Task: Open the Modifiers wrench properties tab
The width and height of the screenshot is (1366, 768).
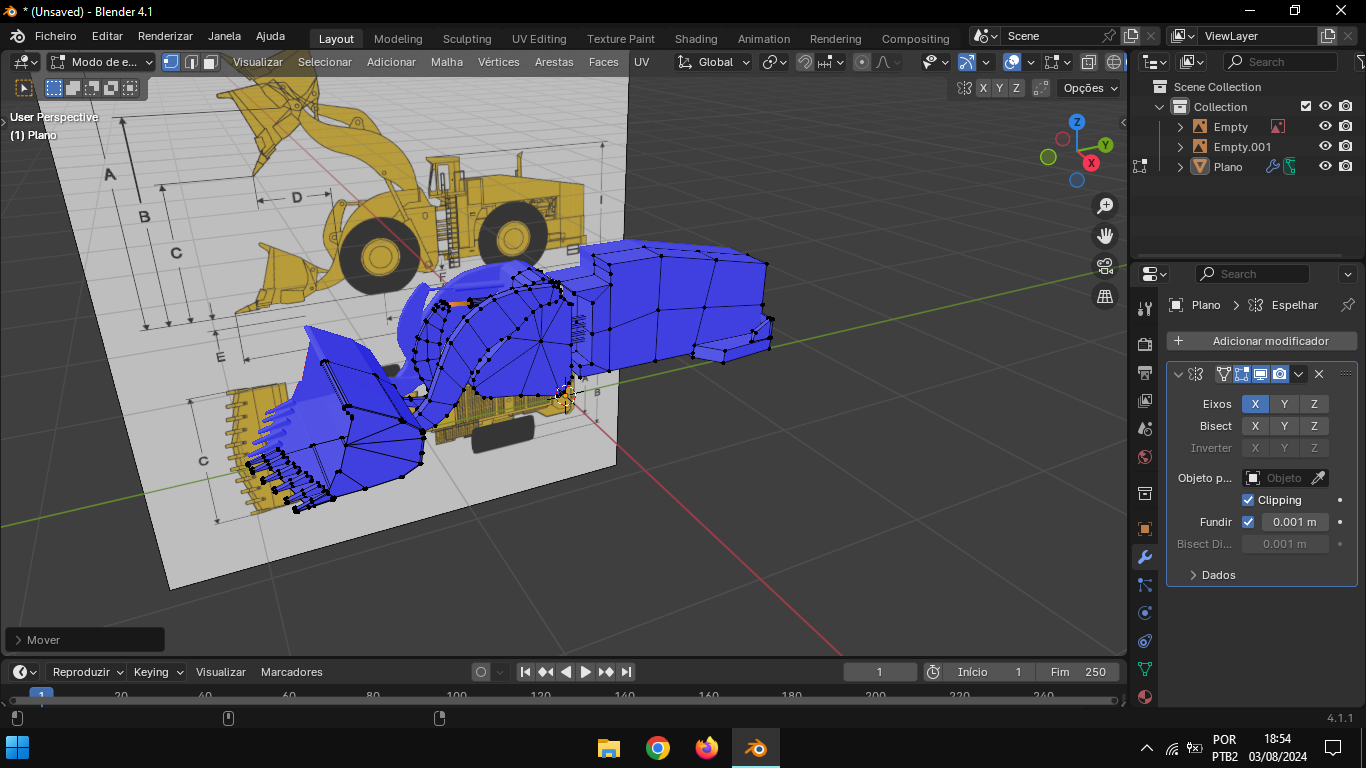Action: tap(1145, 557)
